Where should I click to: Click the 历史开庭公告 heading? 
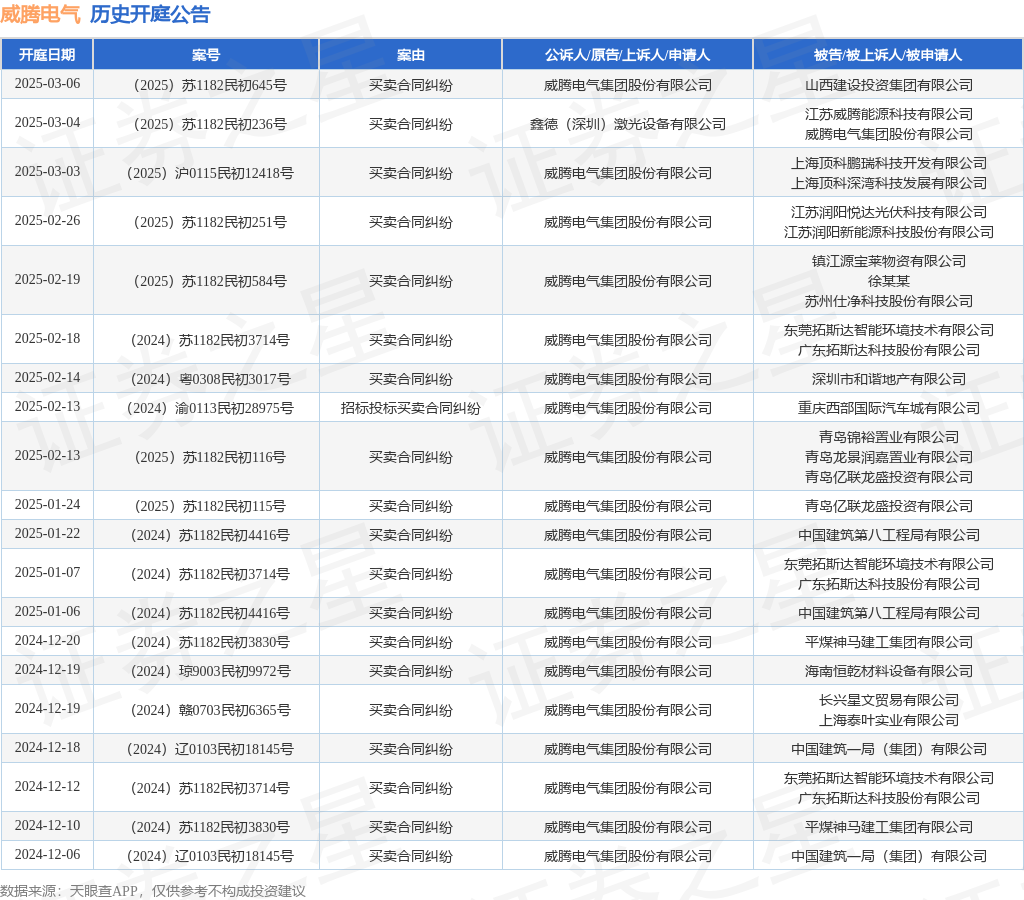[150, 14]
